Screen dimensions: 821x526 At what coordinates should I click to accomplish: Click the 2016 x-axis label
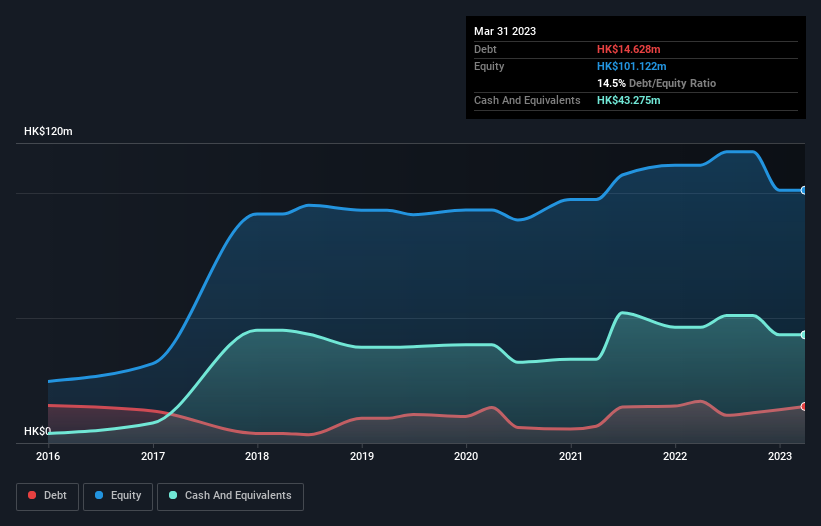[x=48, y=456]
